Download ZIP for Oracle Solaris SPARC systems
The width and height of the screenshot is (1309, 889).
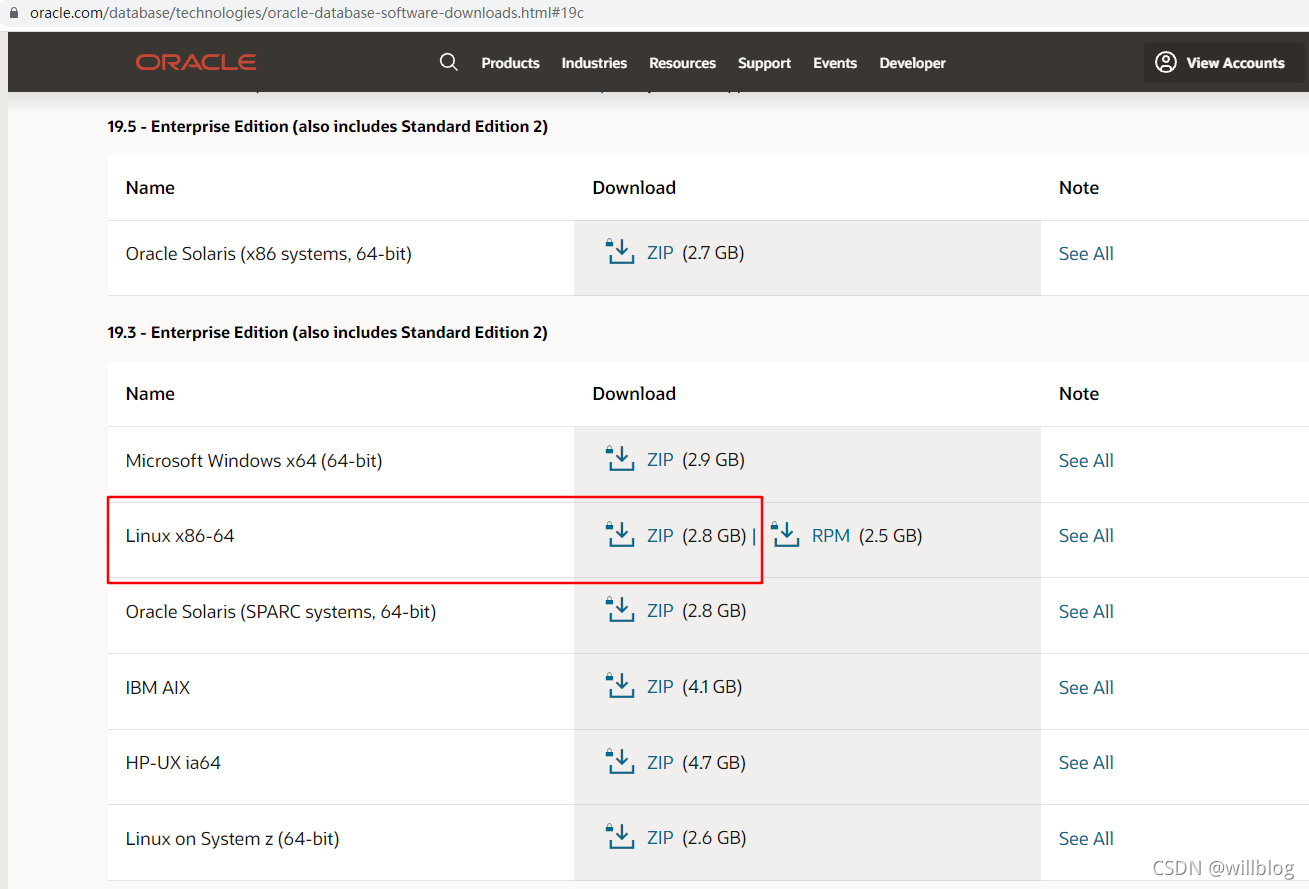point(660,611)
